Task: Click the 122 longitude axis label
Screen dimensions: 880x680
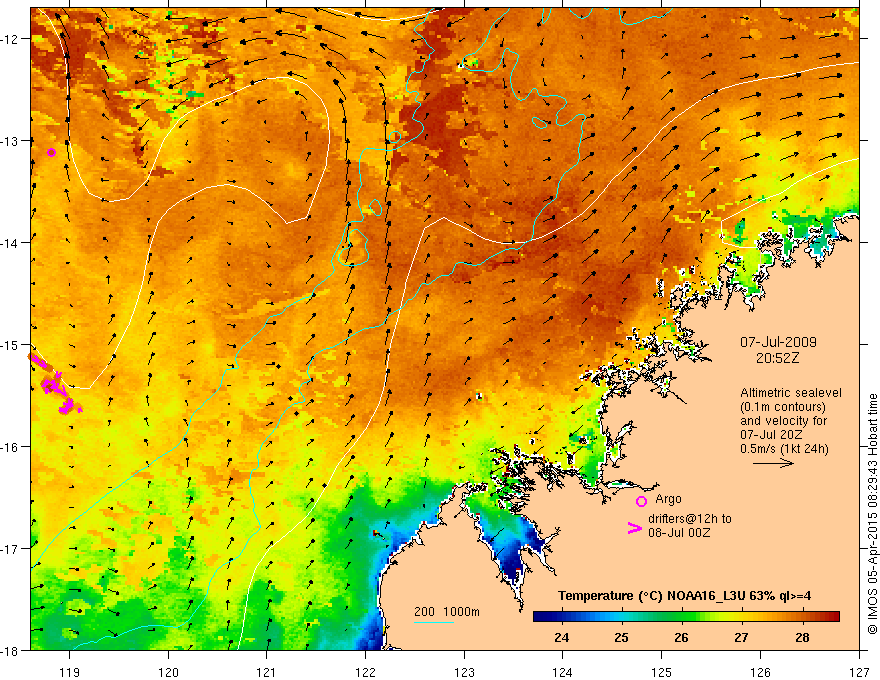Action: click(x=365, y=672)
